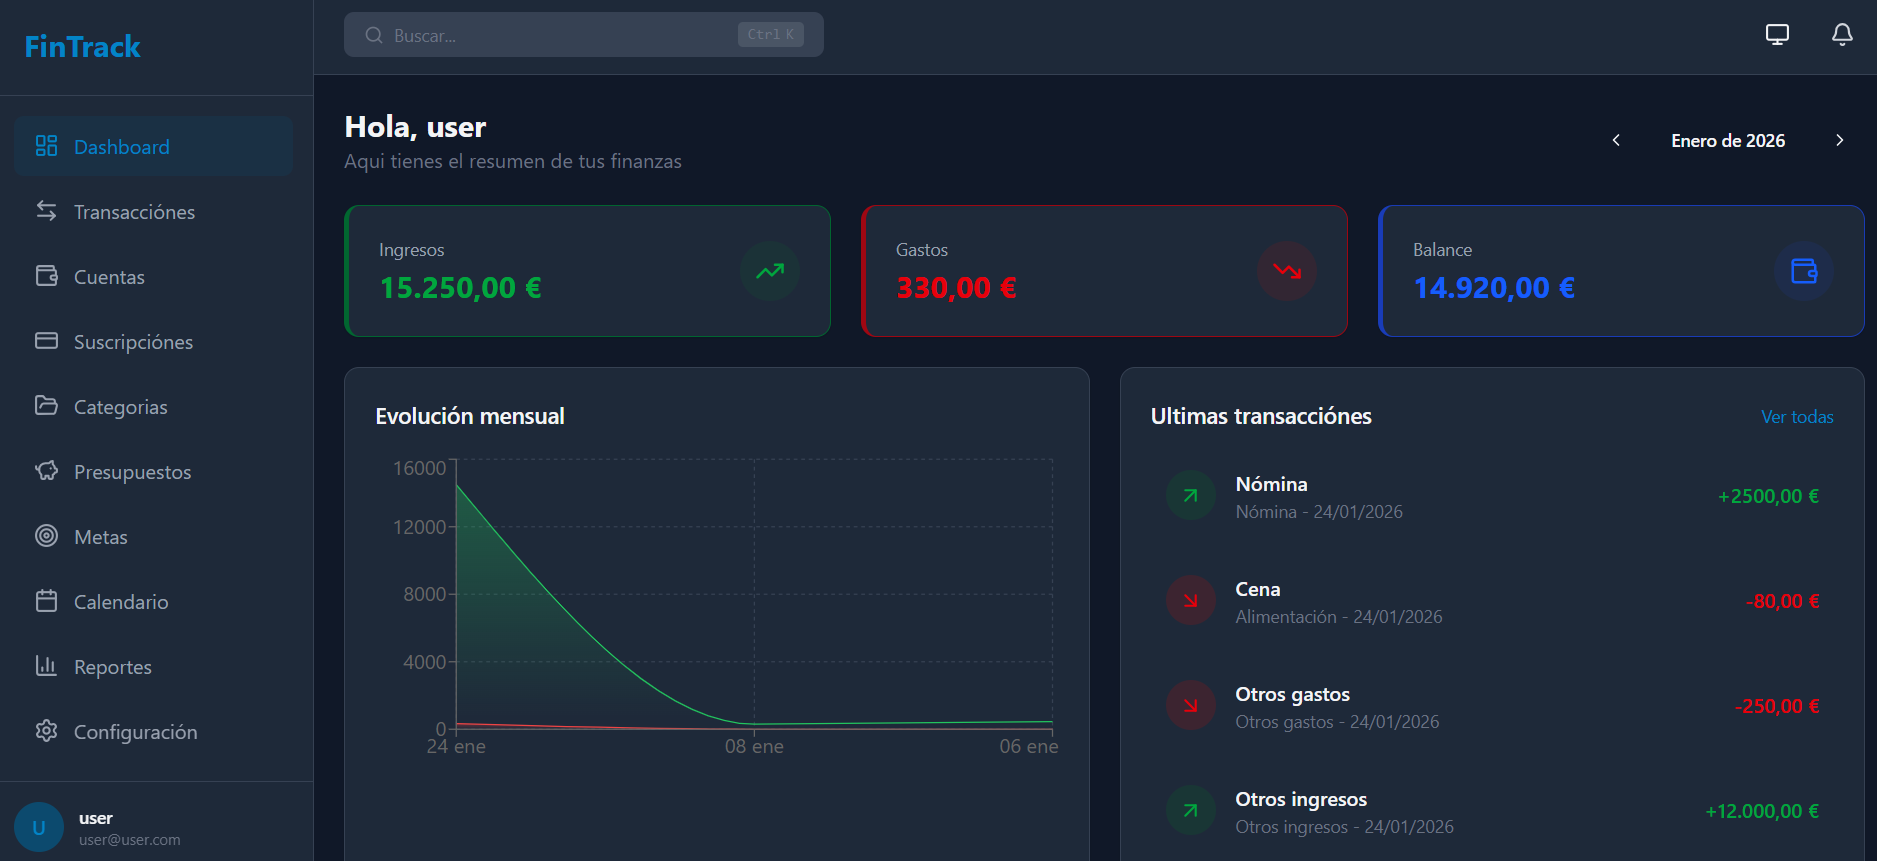Click the FinTrack logo
This screenshot has width=1877, height=861.
[x=83, y=47]
